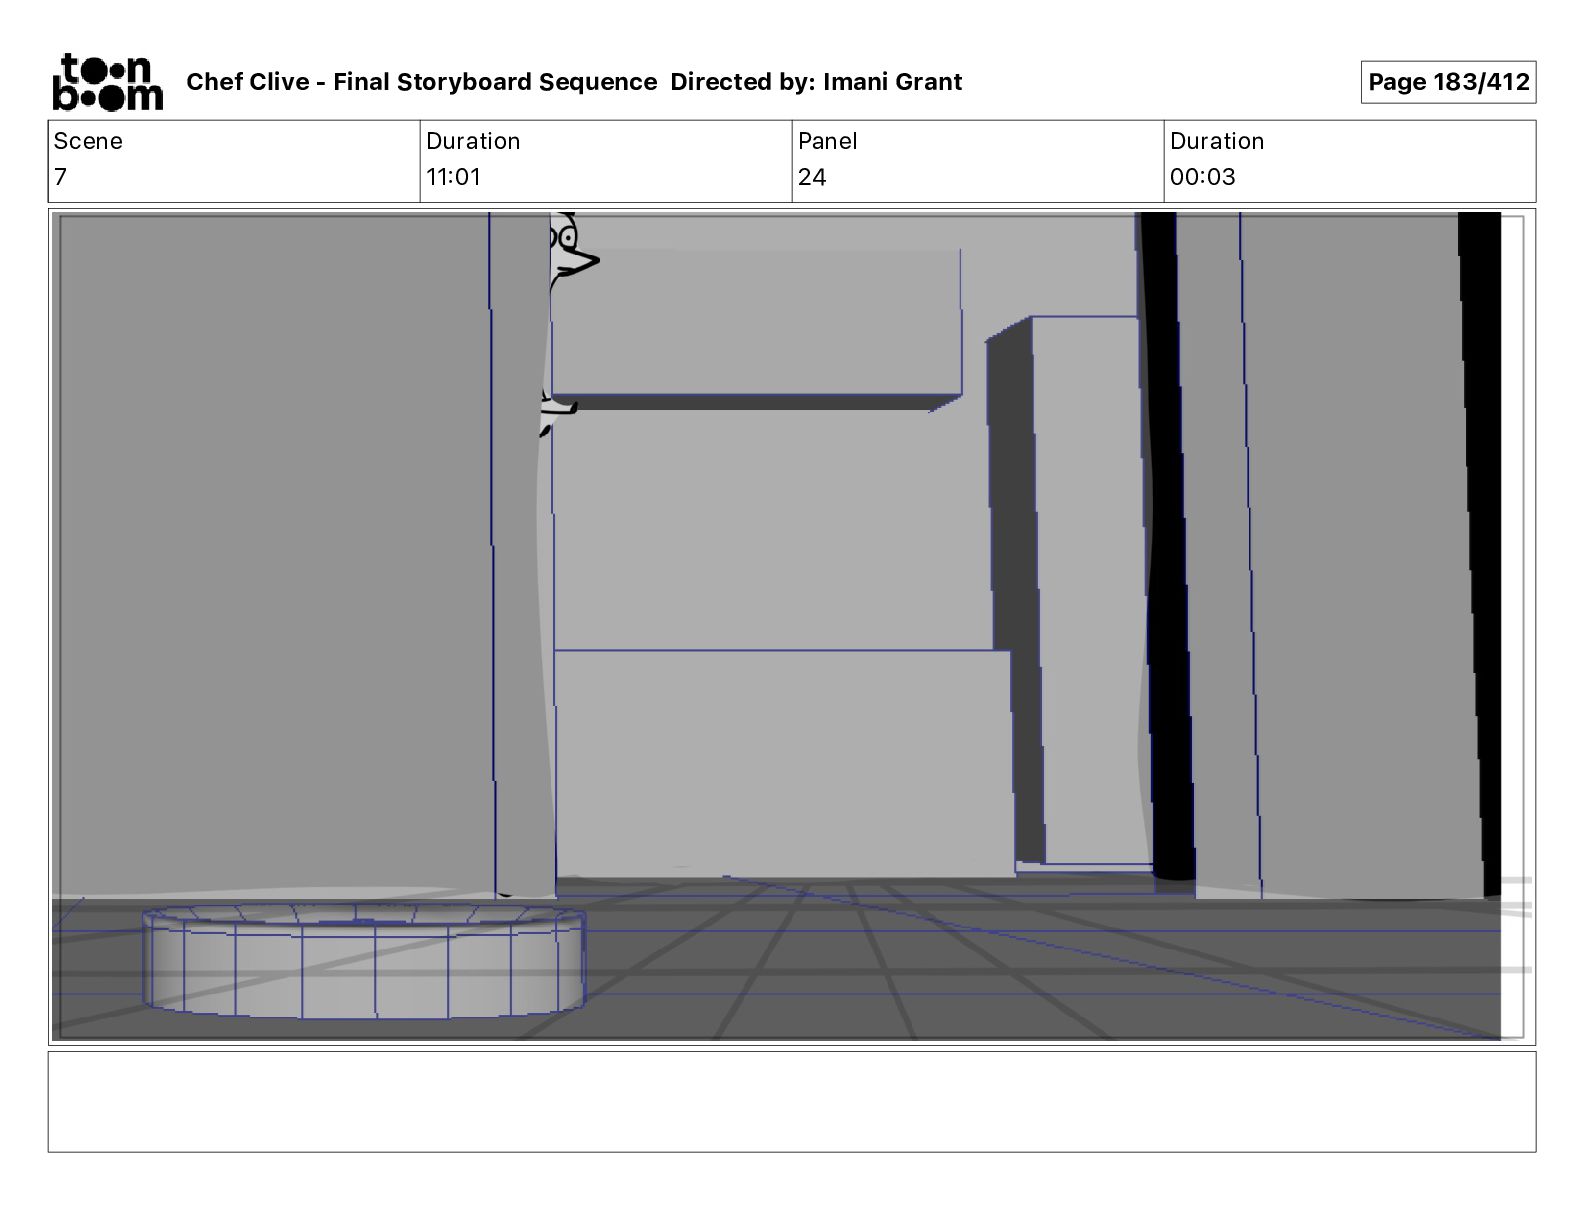The width and height of the screenshot is (1584, 1224).
Task: Click the Page 183/412 indicator box
Action: tap(1448, 82)
